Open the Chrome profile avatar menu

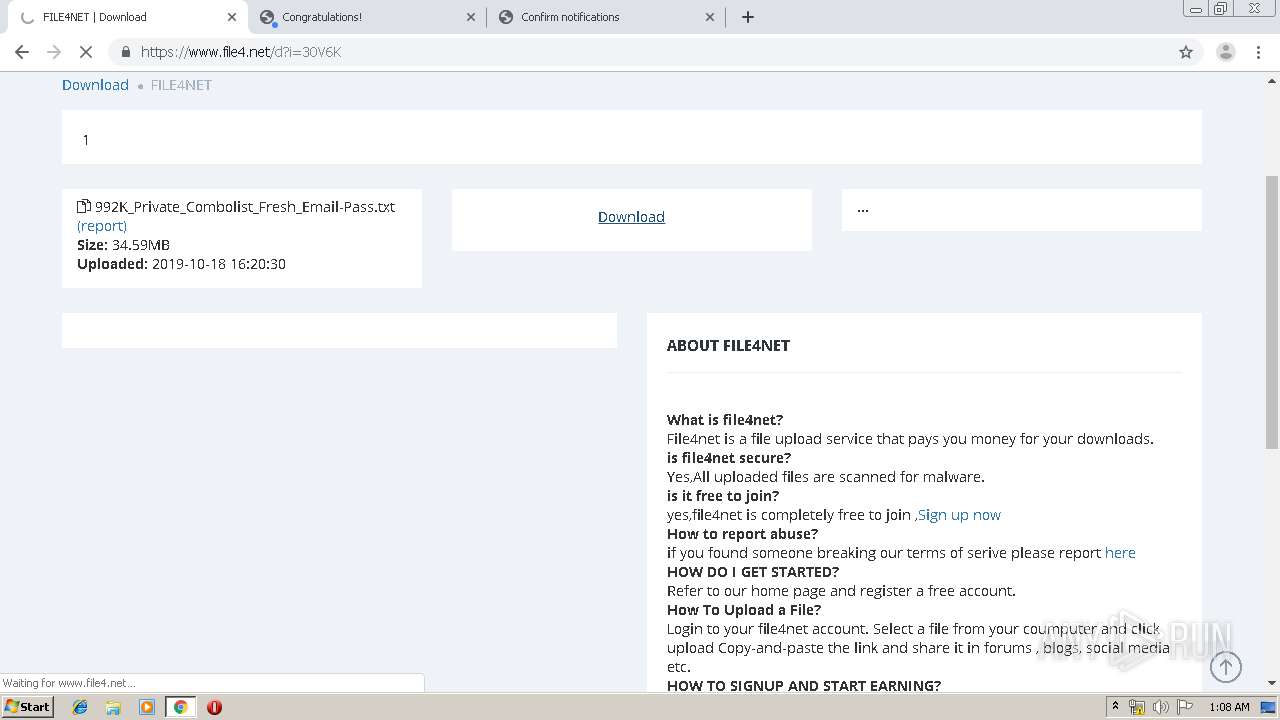[1225, 52]
